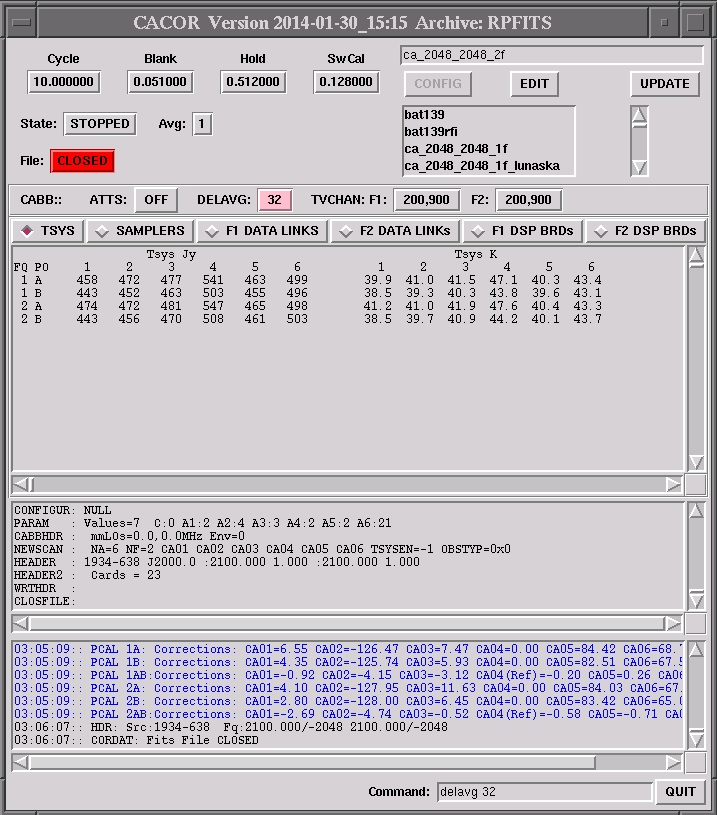Switch to F2 DSP BRDs view
This screenshot has width=717, height=815.
[645, 231]
